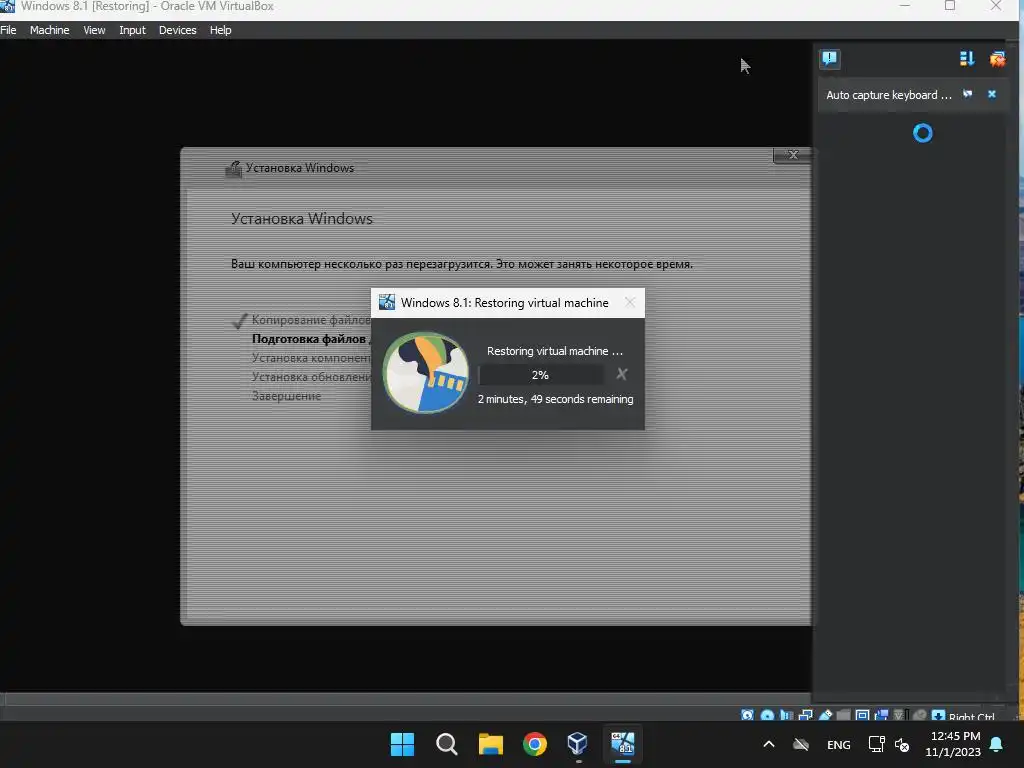Viewport: 1024px width, 768px height.
Task: Click the muted volume tray icon
Action: click(903, 744)
